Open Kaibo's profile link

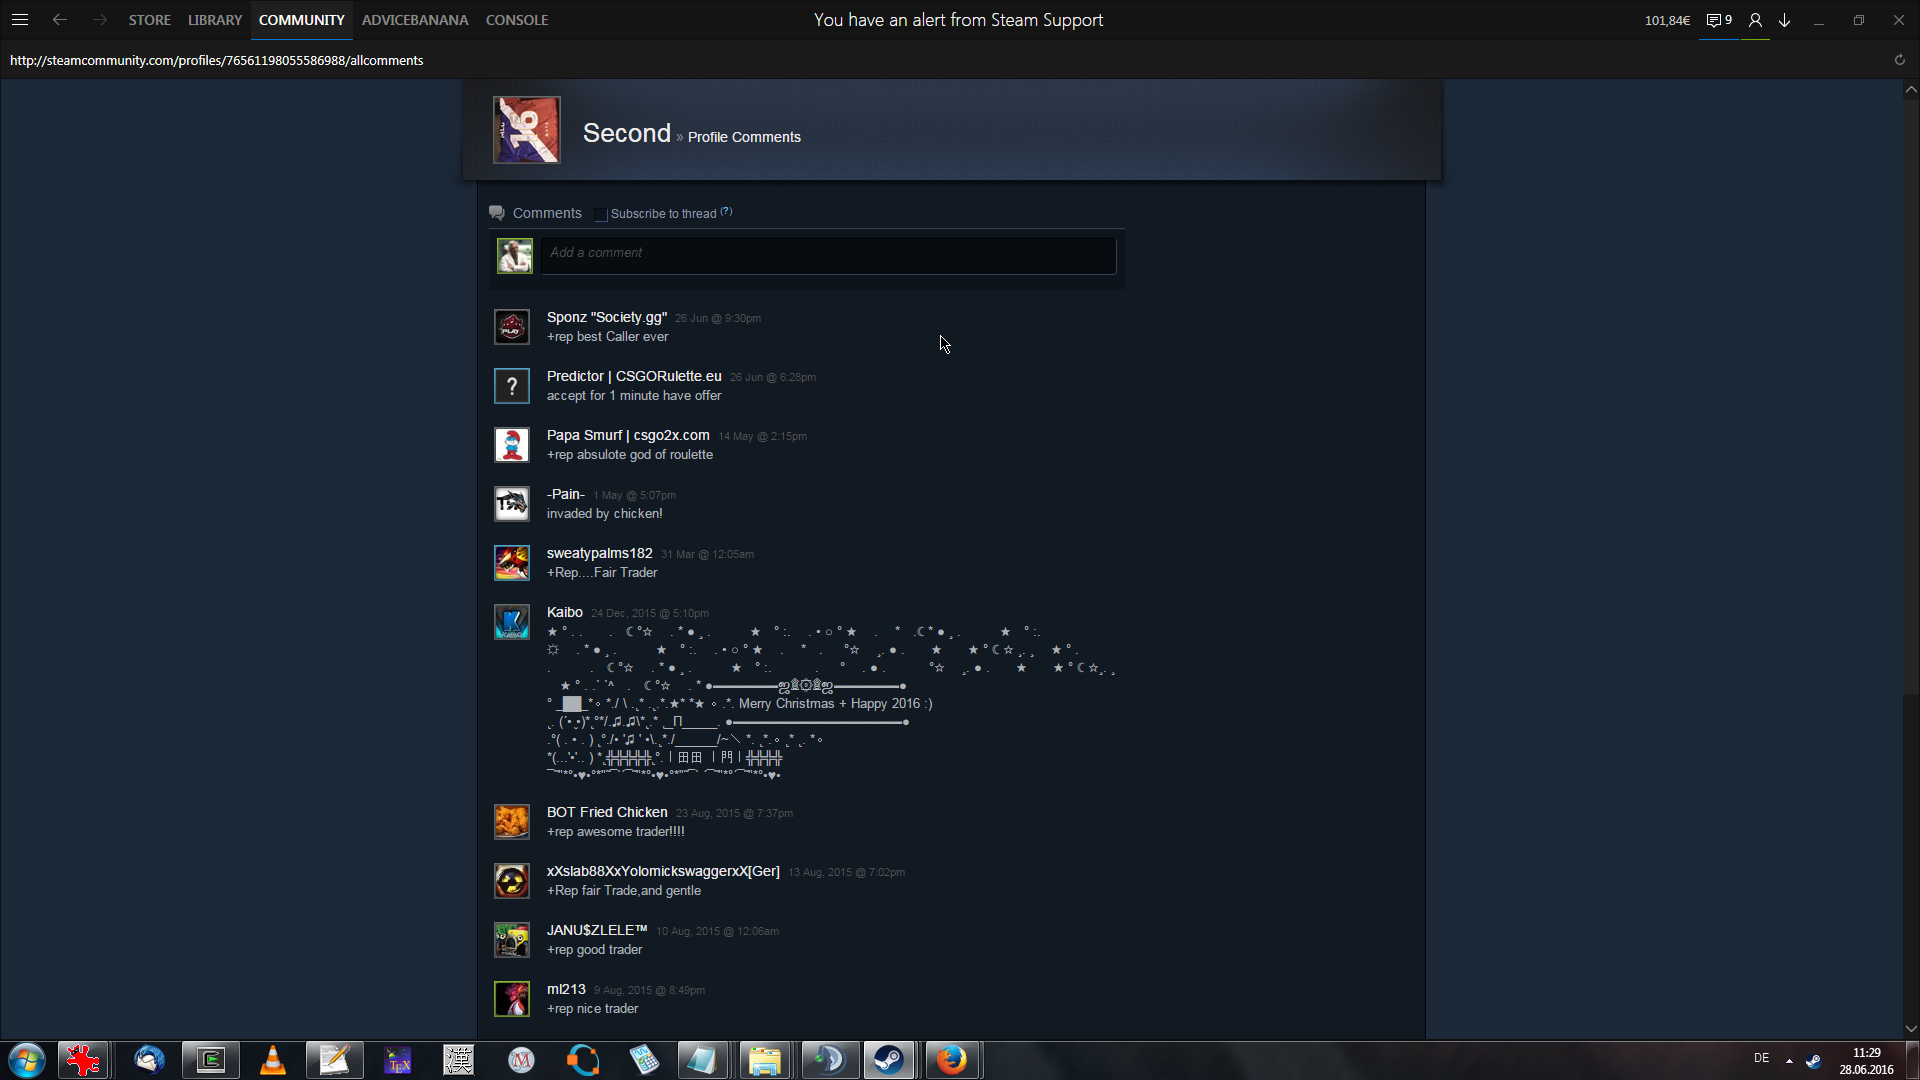pyautogui.click(x=564, y=612)
